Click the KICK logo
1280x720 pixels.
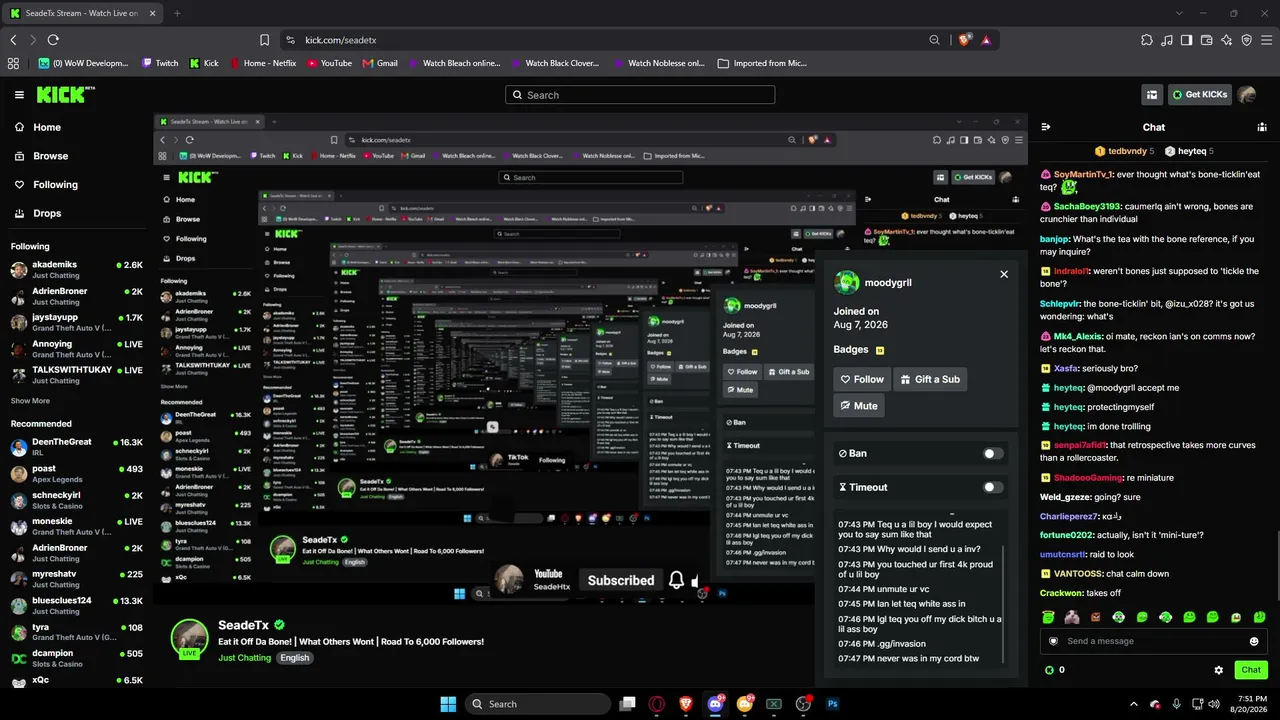coord(65,95)
